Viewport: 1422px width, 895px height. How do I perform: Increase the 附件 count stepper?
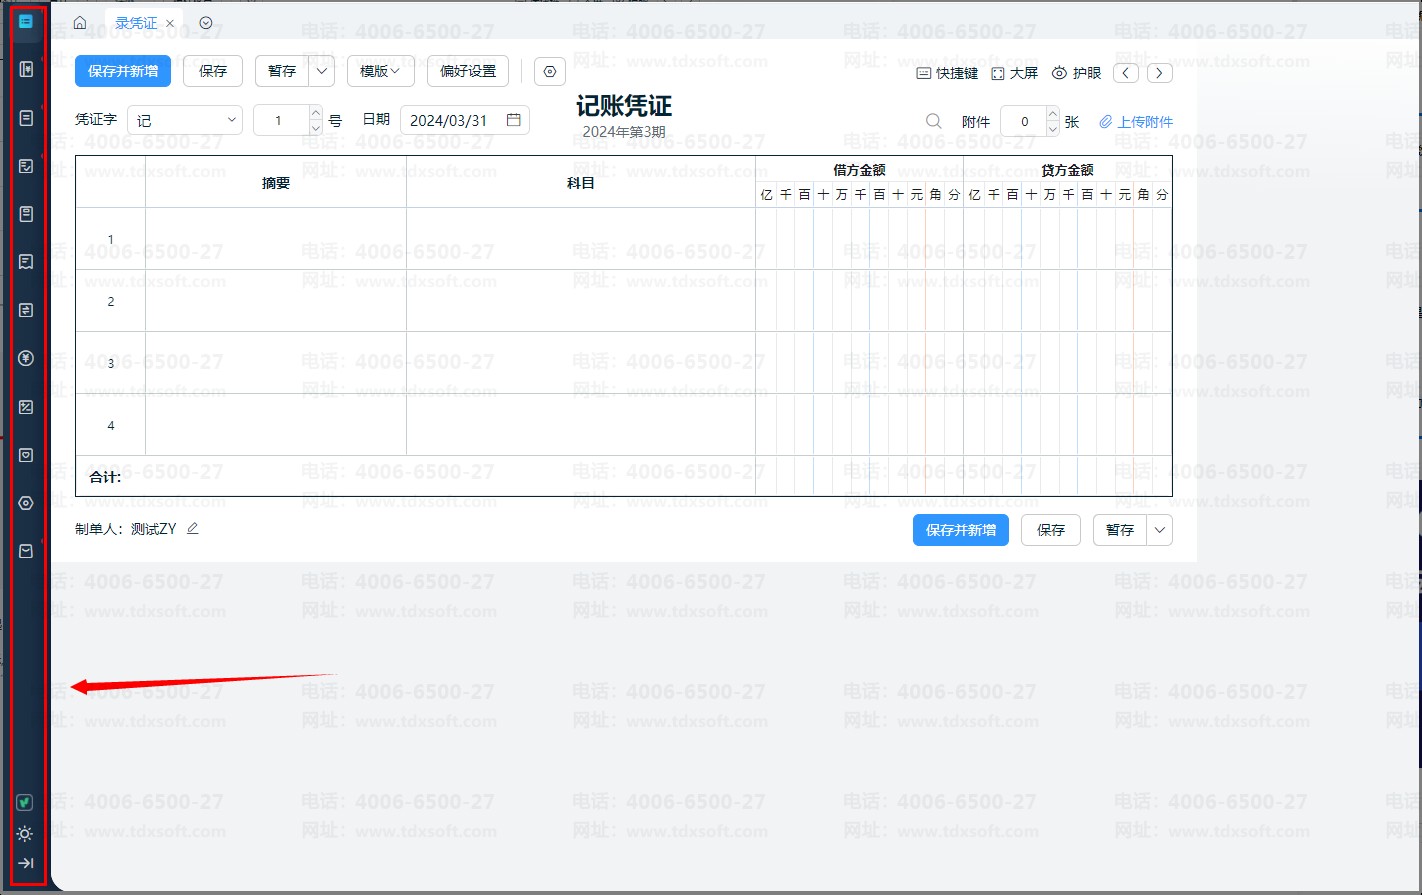pyautogui.click(x=1052, y=114)
